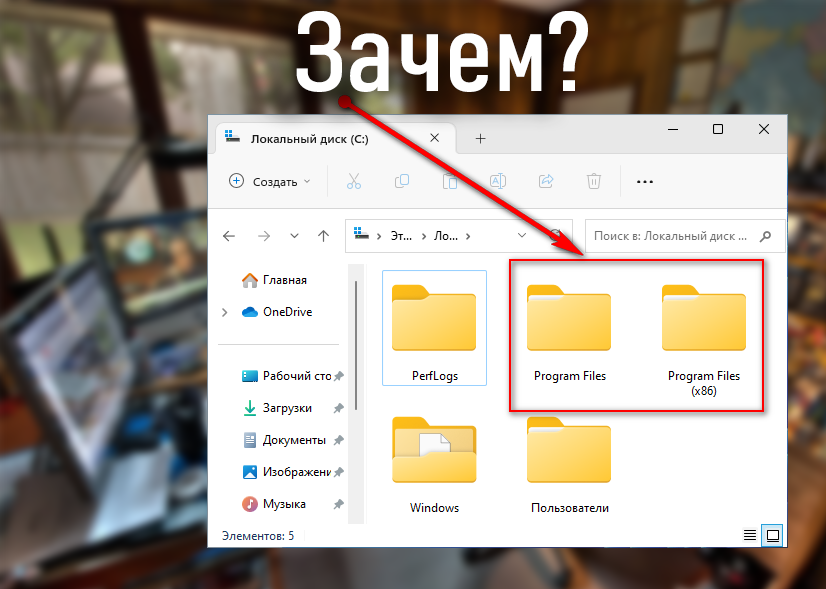Click pin icon next to Загрузки
Viewport: 826px width, 589px height.
click(x=339, y=408)
